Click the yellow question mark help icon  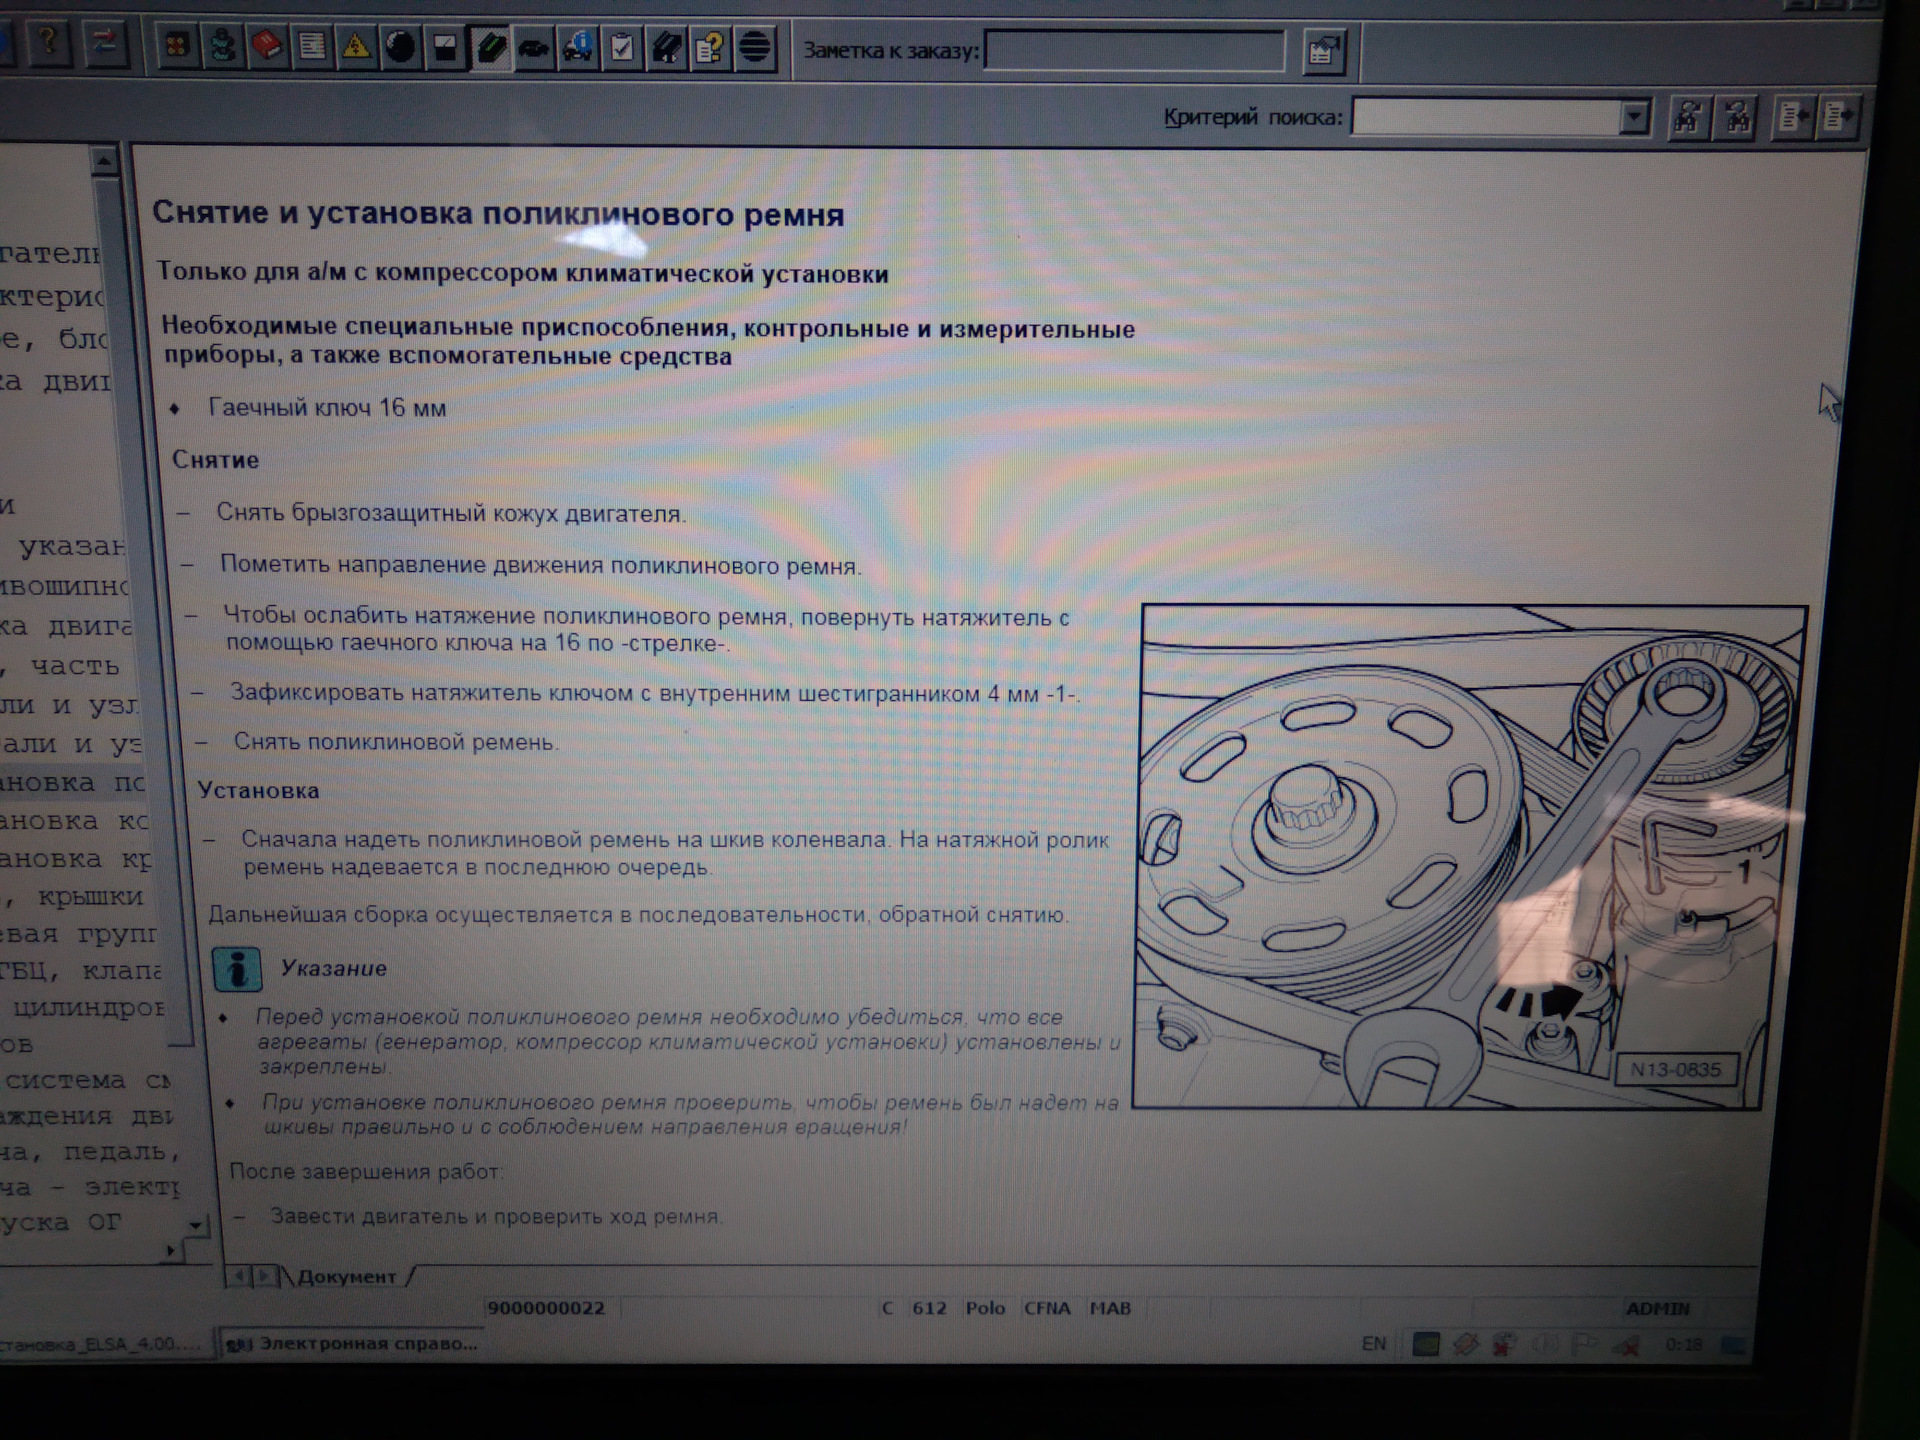49,44
